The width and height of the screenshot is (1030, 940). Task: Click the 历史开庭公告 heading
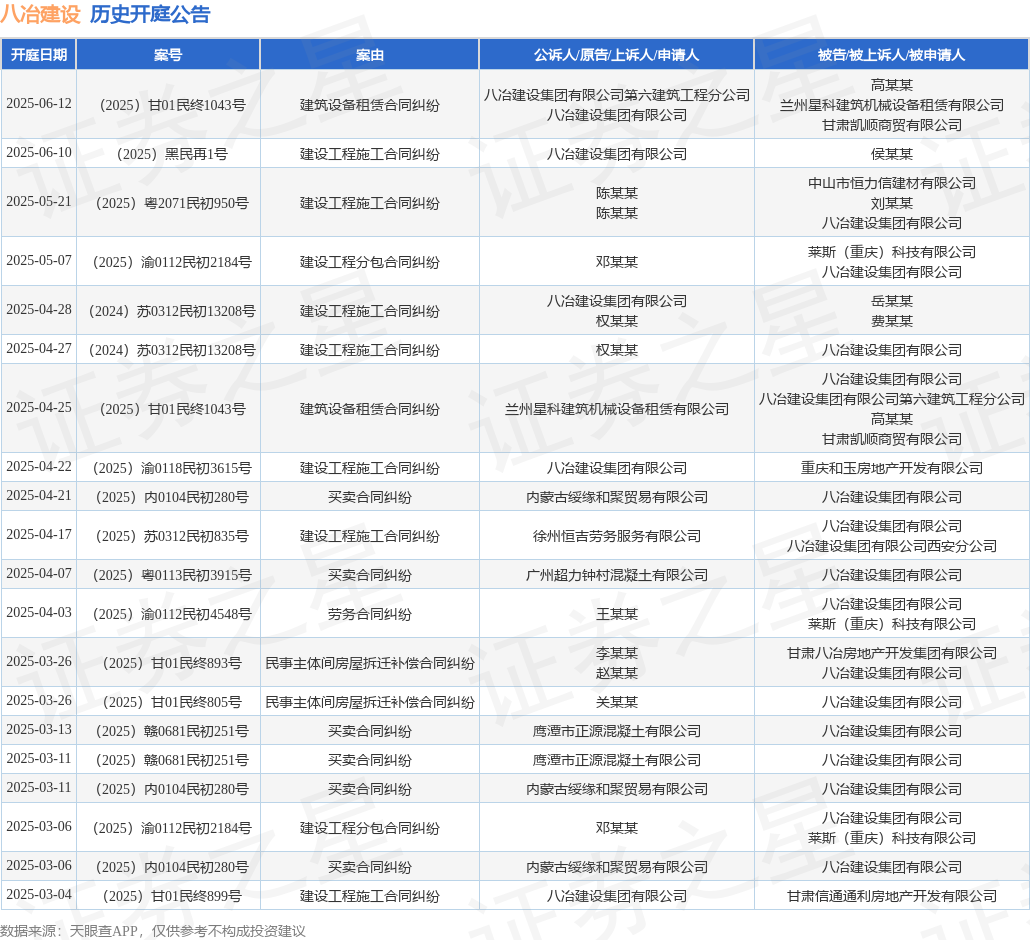(x=150, y=14)
